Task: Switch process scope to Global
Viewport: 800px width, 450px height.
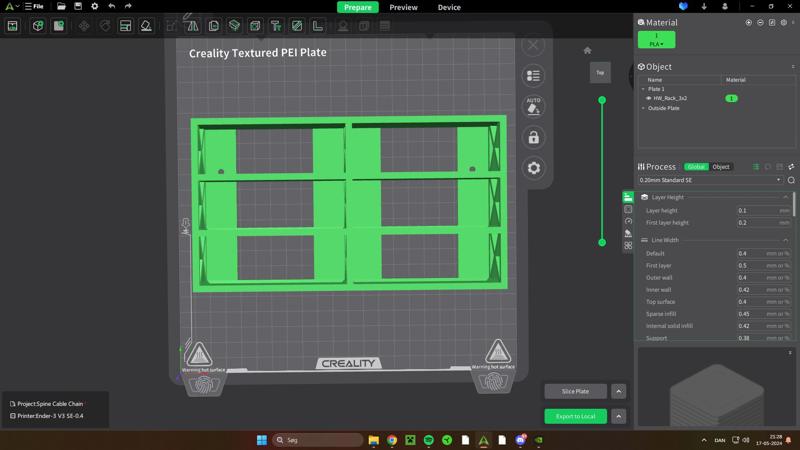Action: [696, 167]
